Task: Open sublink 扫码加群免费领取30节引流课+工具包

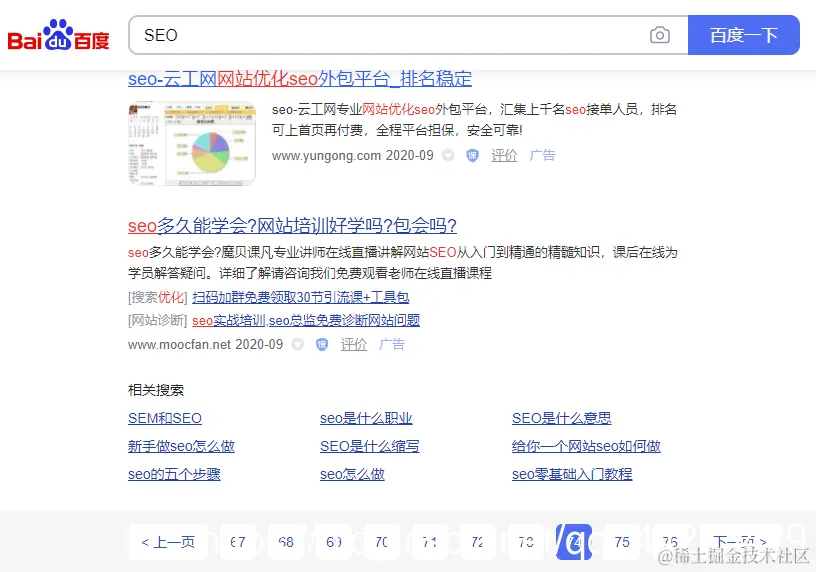Action: (x=300, y=297)
